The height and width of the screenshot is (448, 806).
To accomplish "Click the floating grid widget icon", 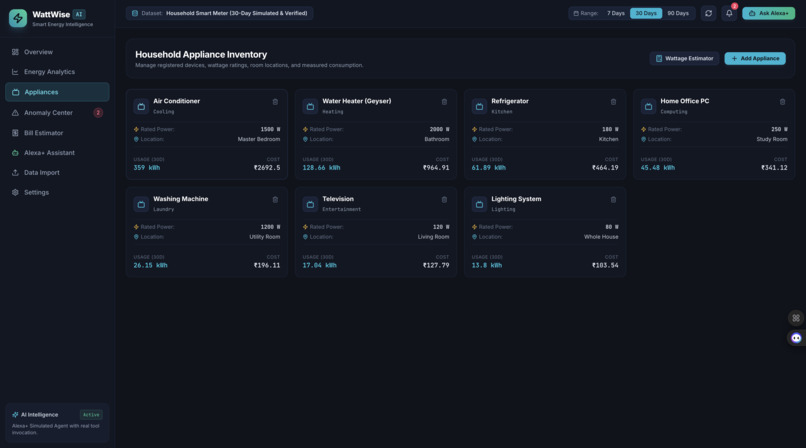I will pyautogui.click(x=796, y=318).
